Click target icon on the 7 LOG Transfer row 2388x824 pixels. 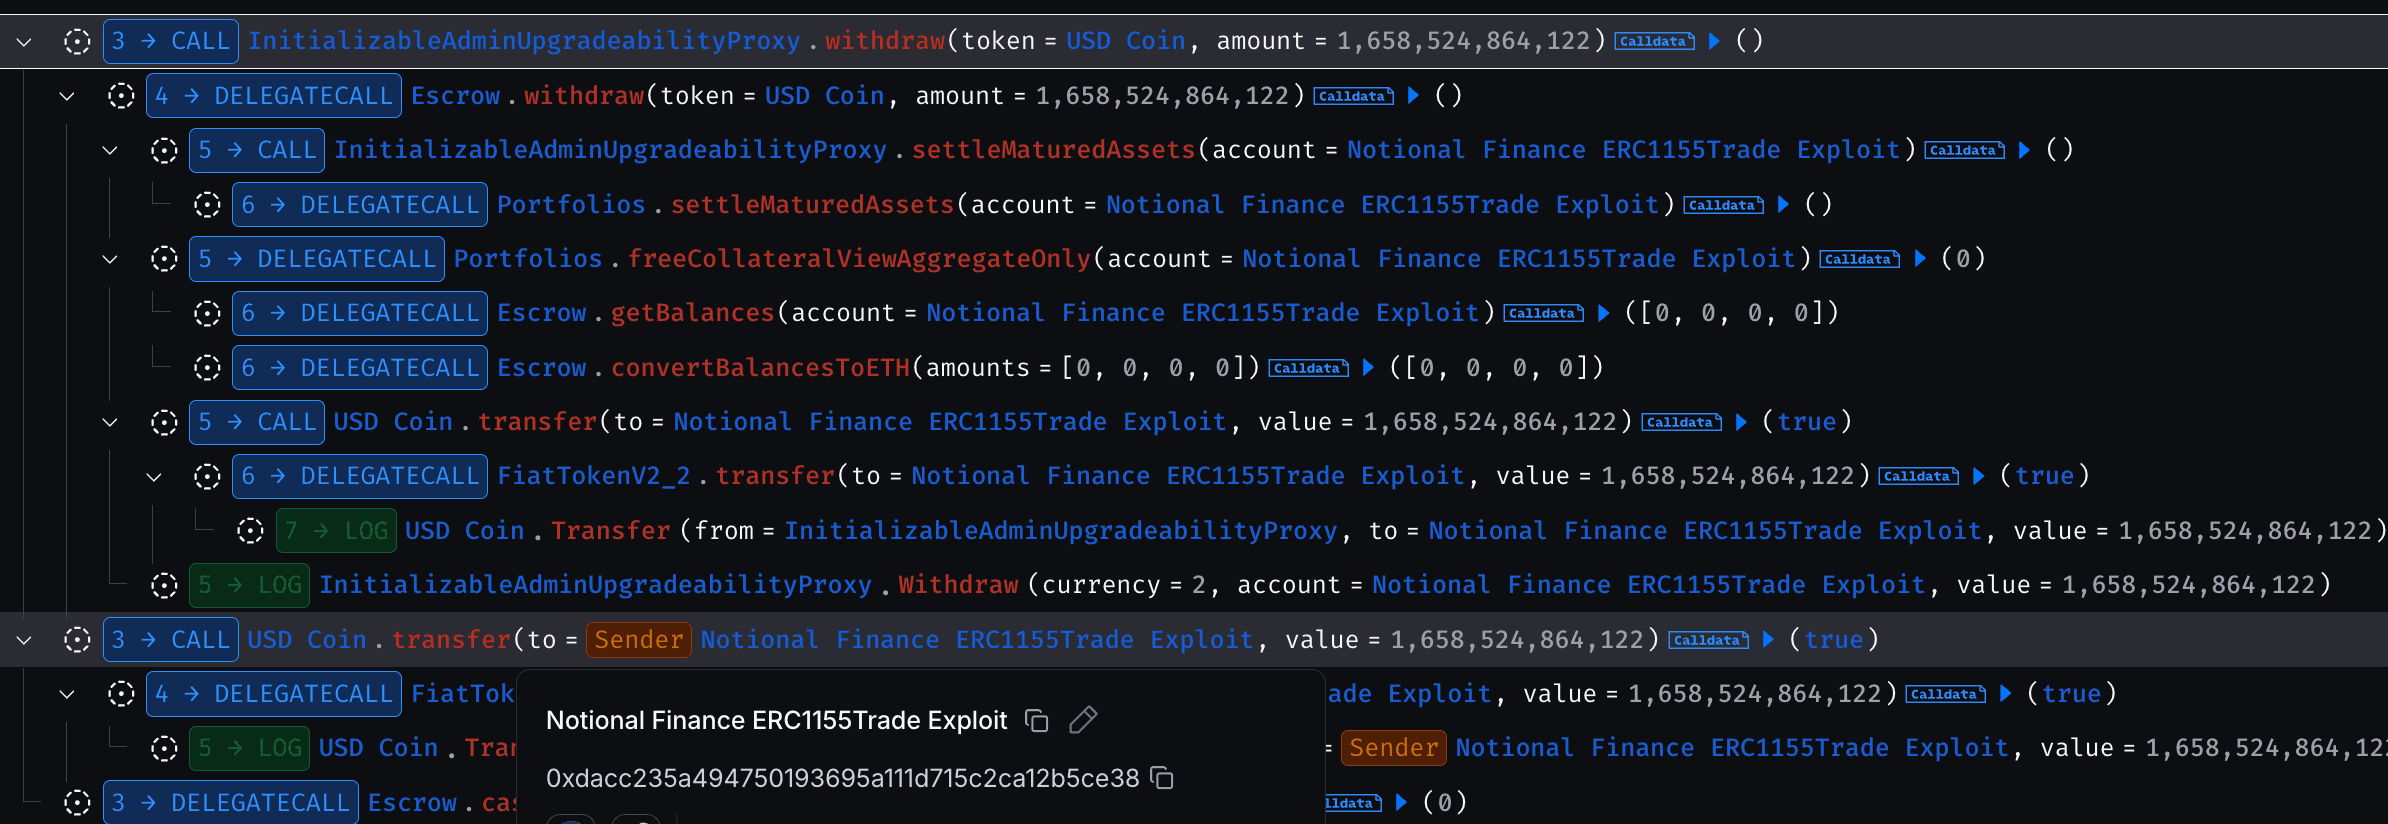[x=250, y=531]
